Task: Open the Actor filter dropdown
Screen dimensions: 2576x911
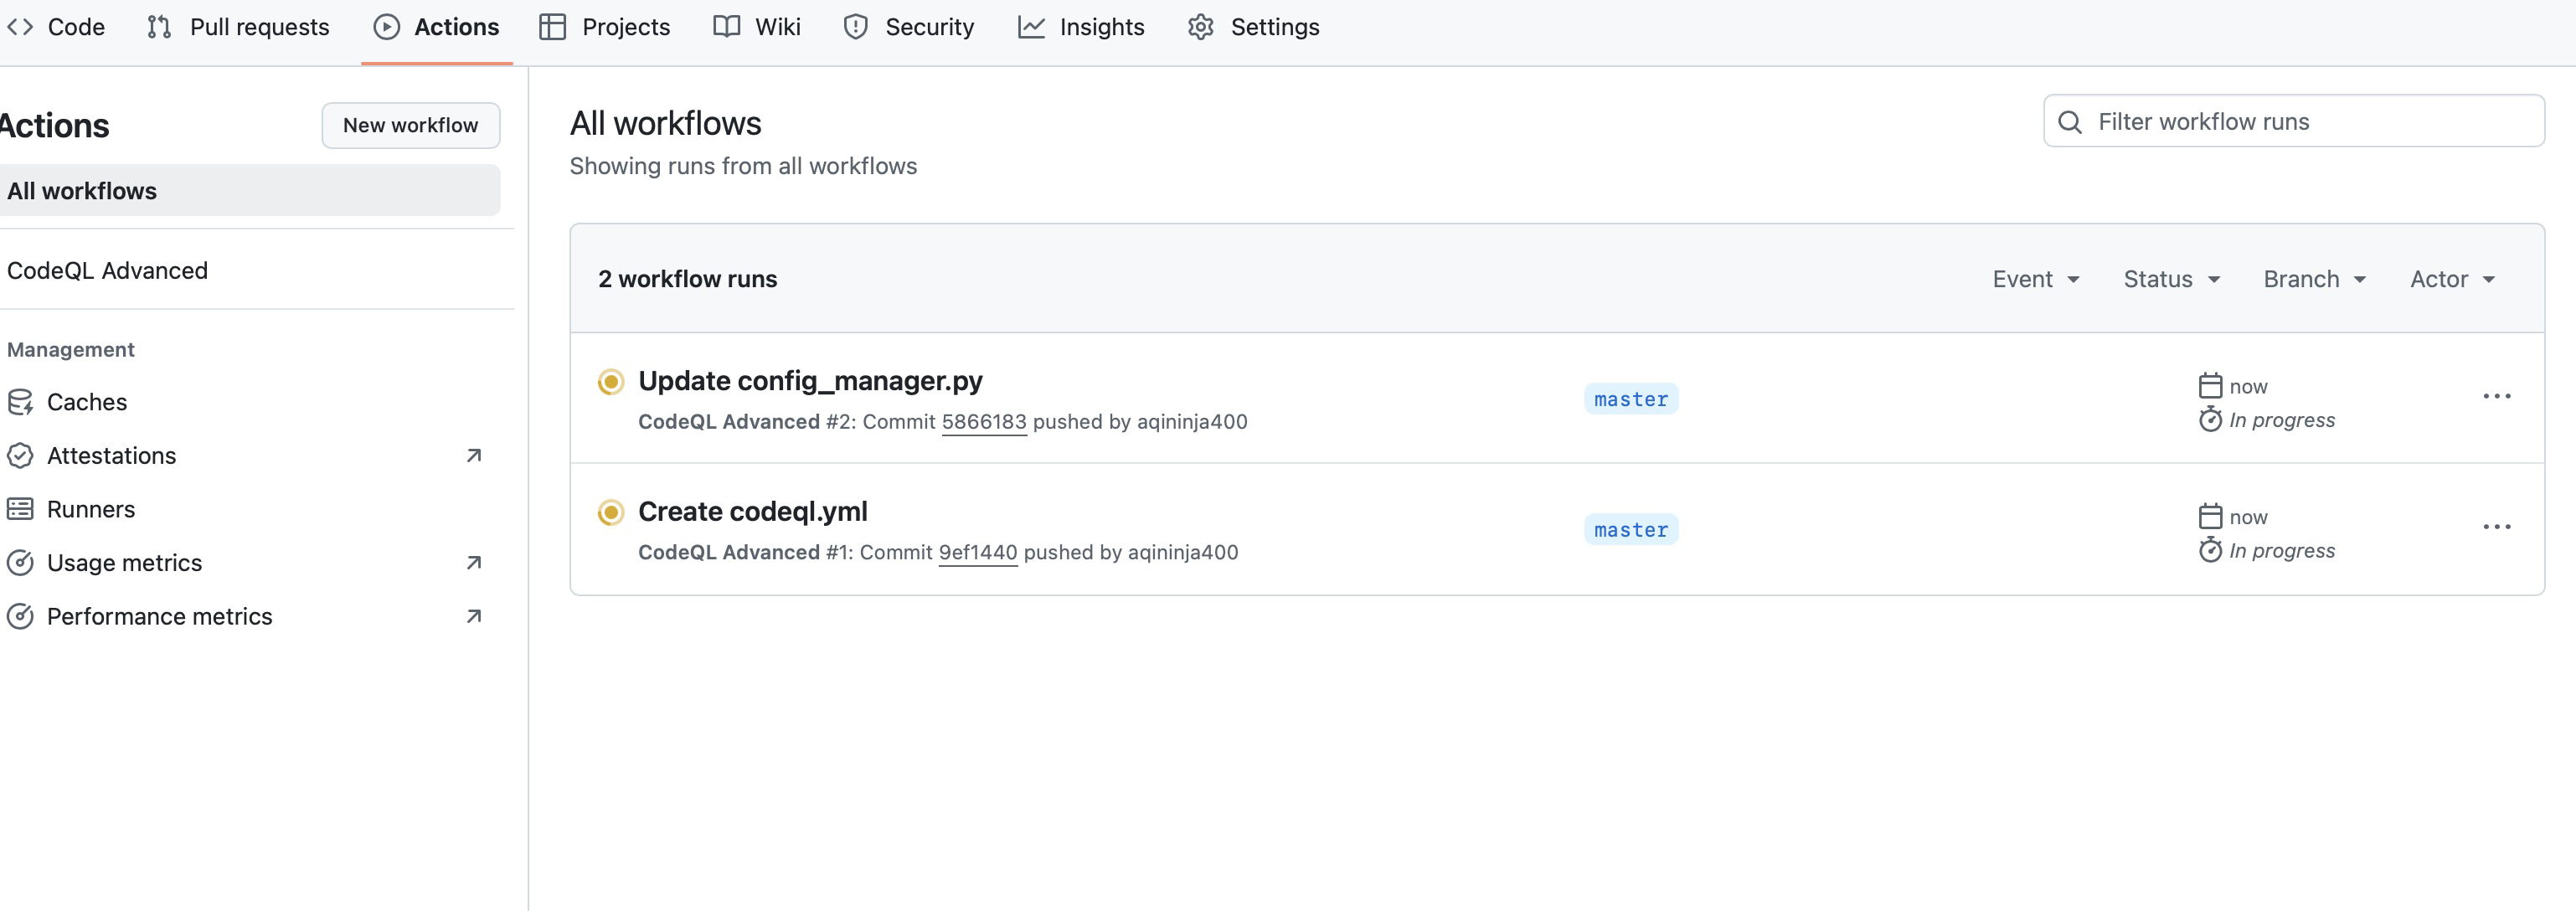Action: coord(2452,279)
